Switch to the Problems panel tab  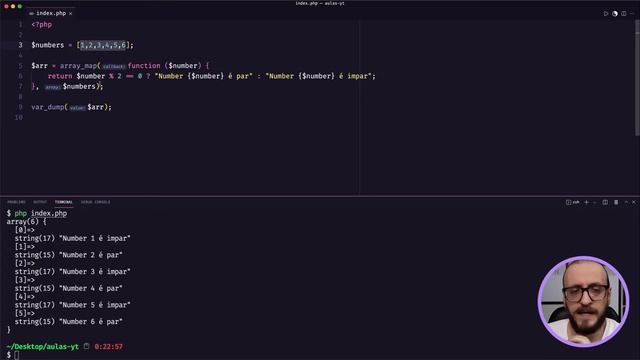16,202
